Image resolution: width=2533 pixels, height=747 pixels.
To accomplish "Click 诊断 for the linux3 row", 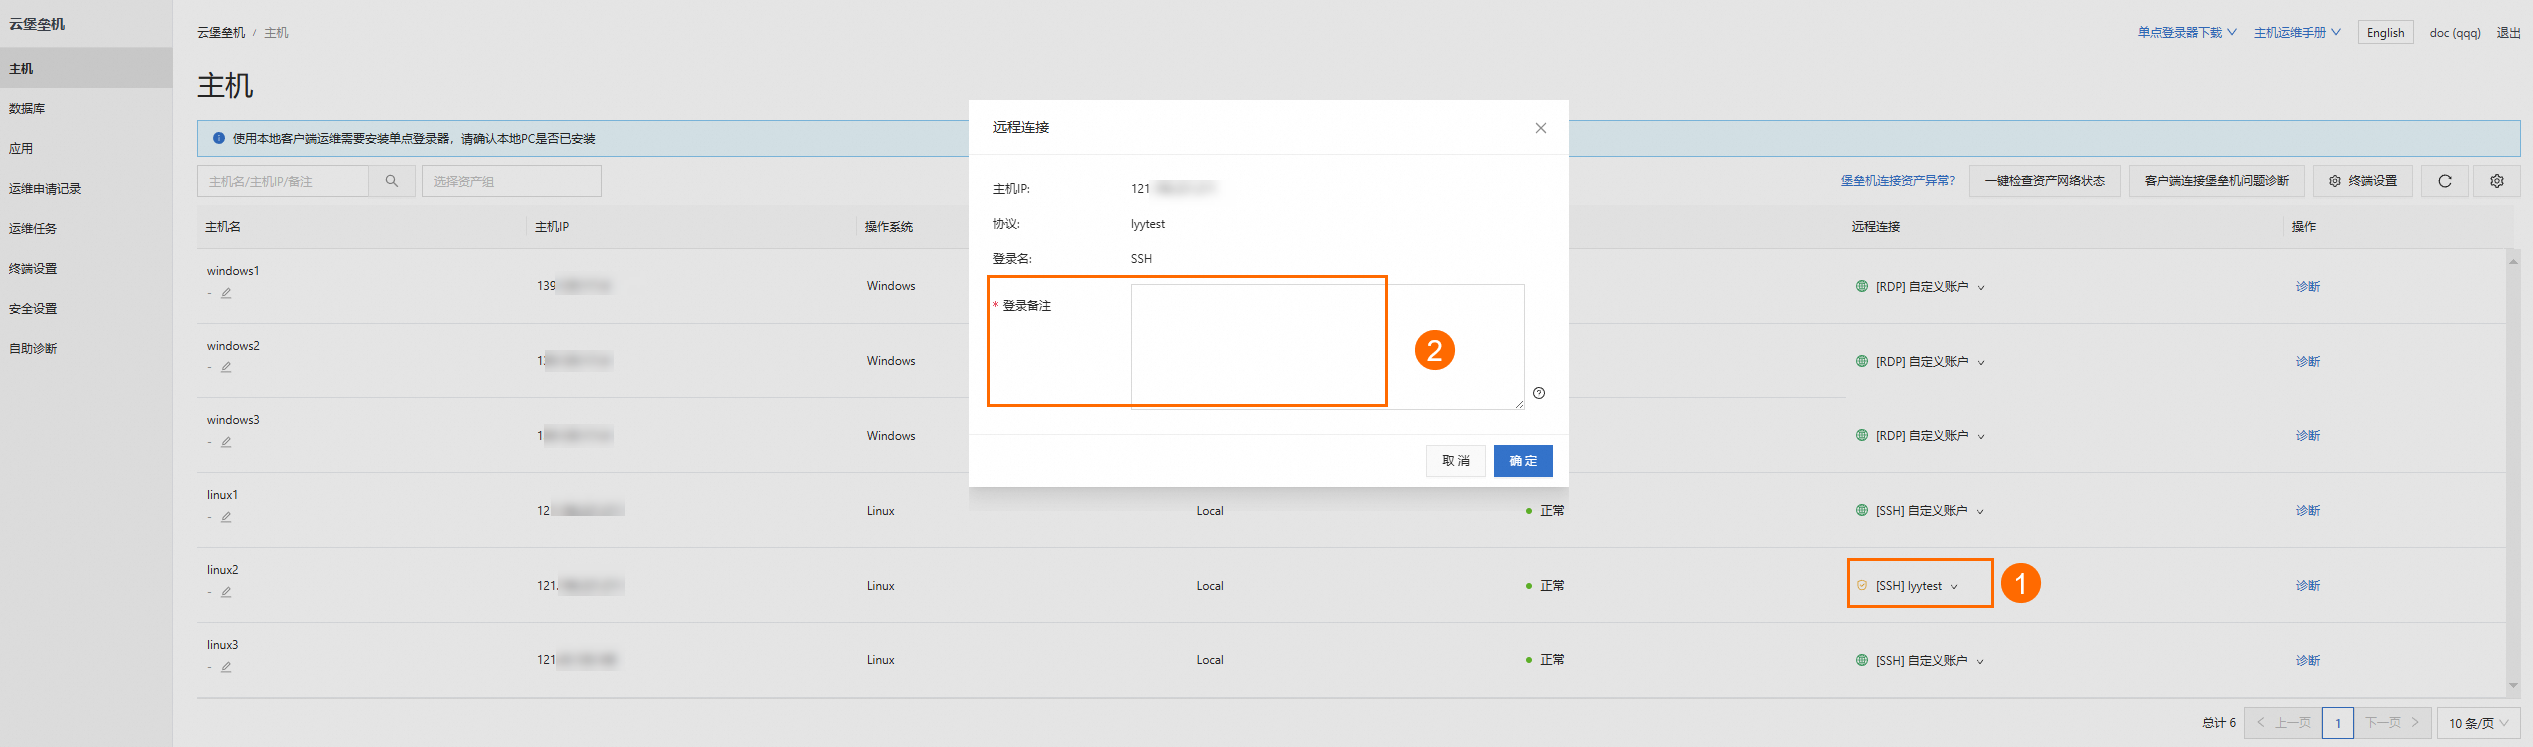I will [2308, 661].
